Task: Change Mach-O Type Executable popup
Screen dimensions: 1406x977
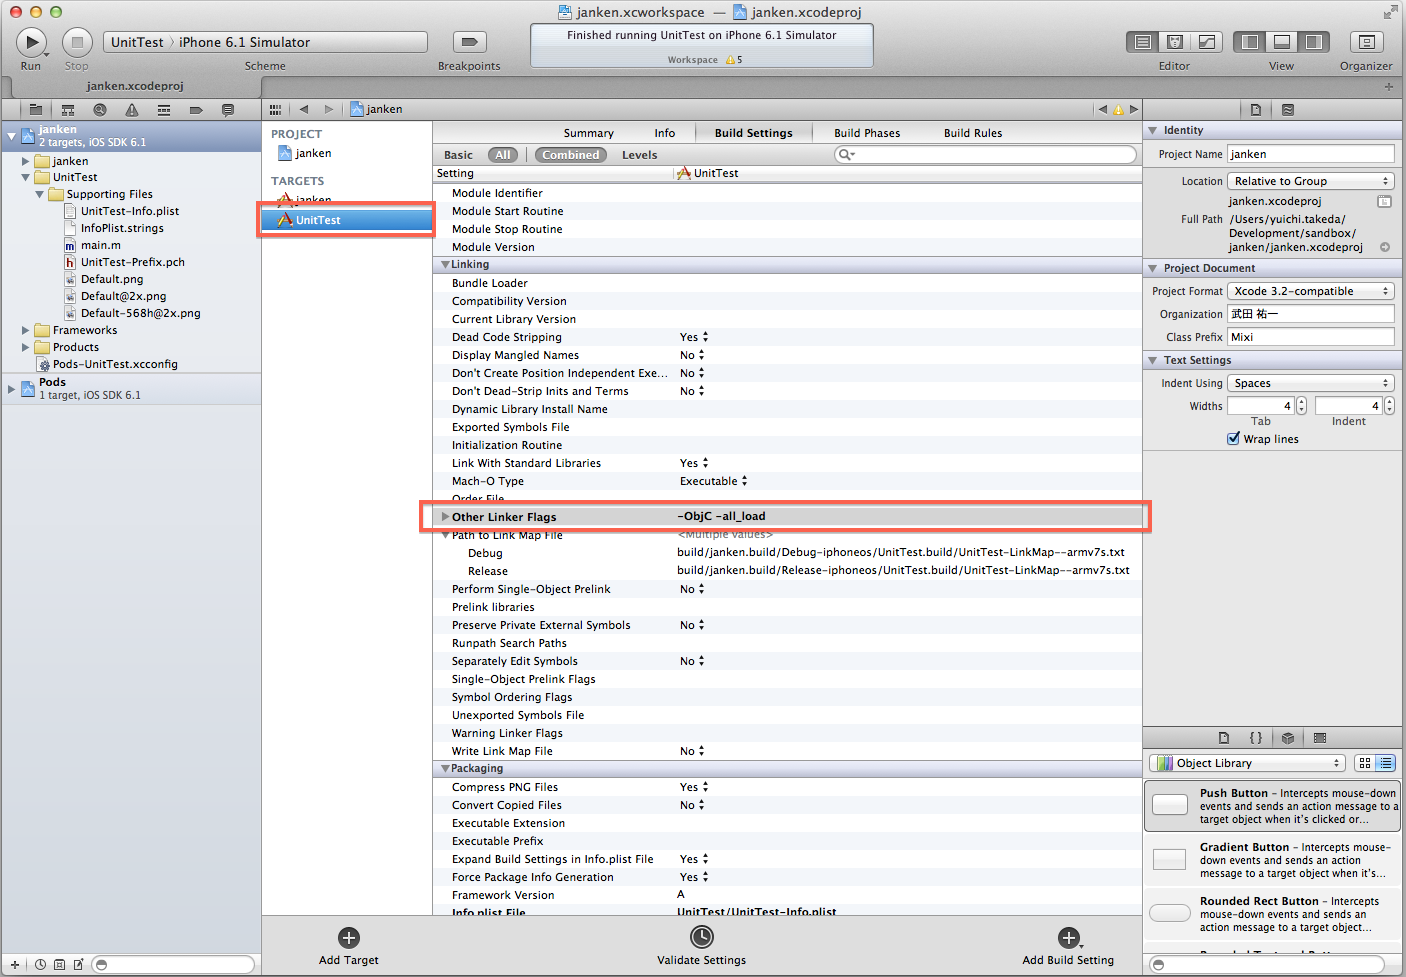Action: pyautogui.click(x=714, y=481)
